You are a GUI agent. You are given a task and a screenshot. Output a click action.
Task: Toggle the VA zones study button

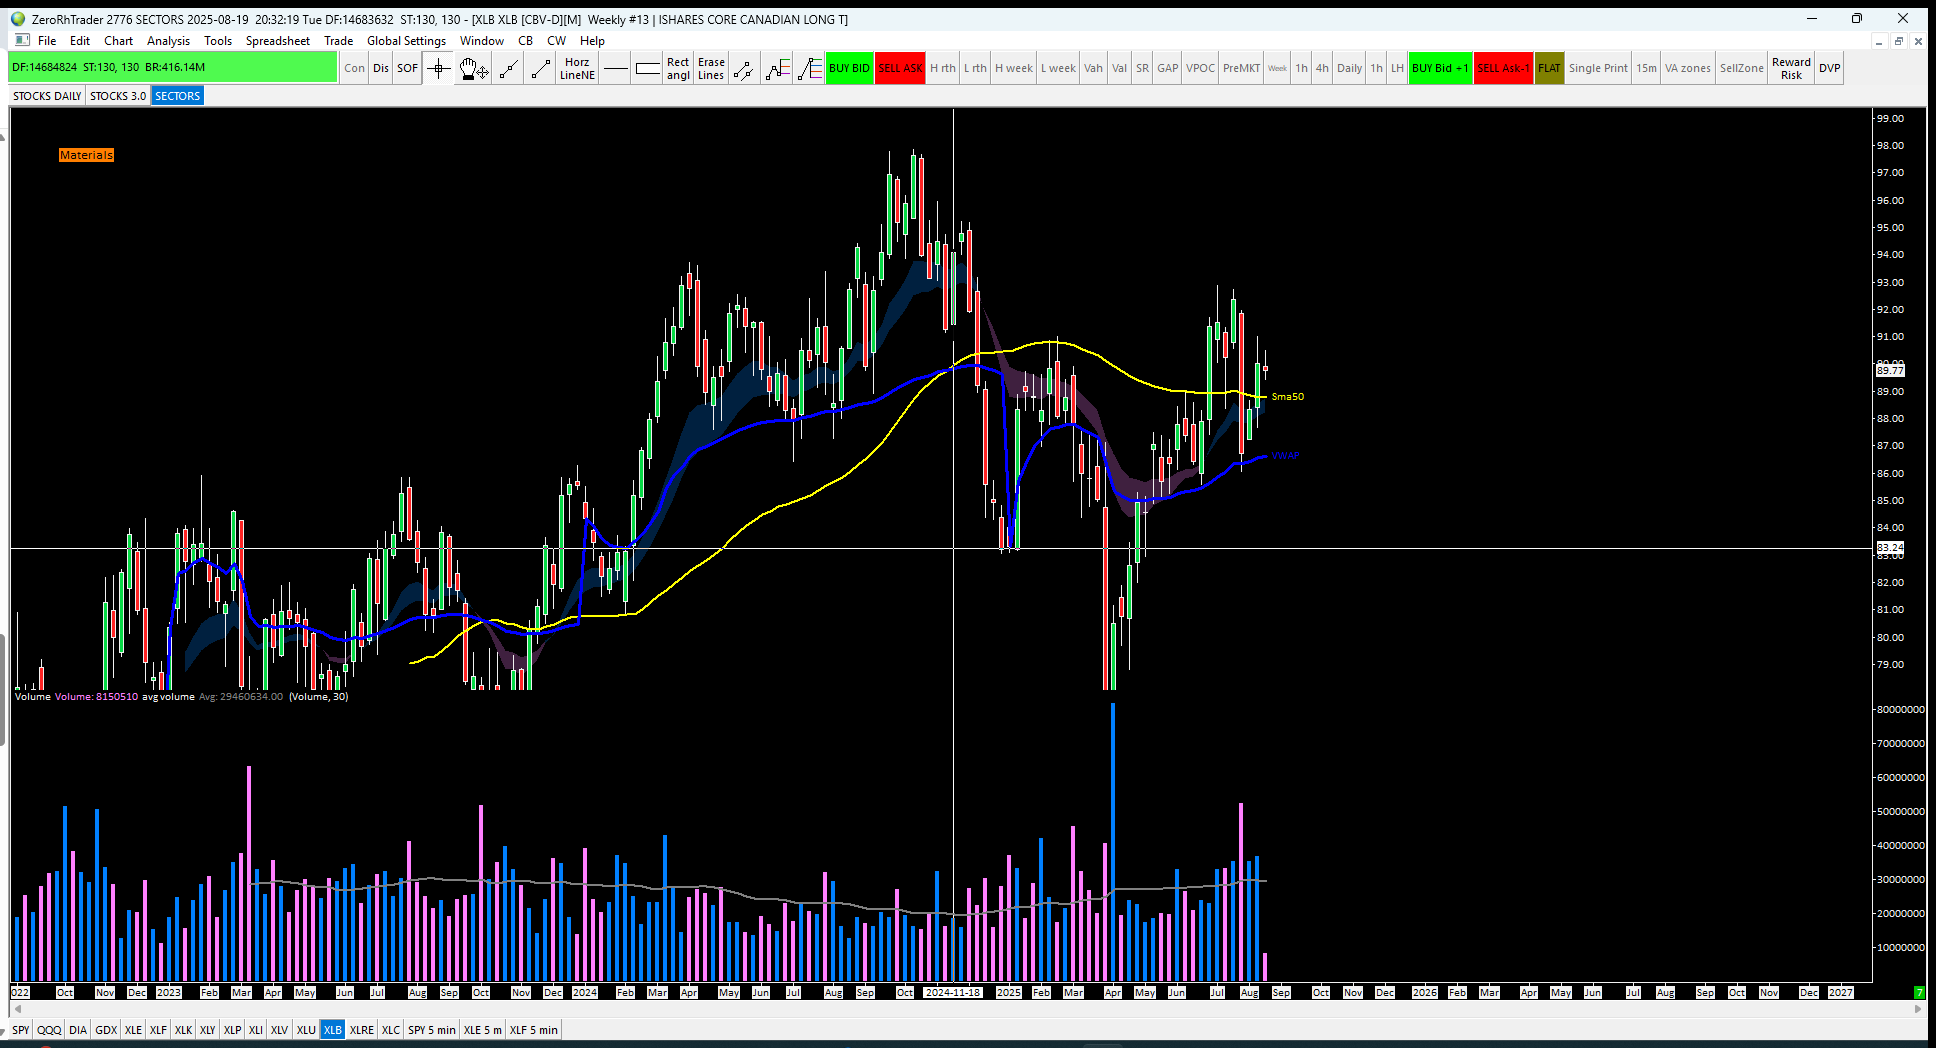click(1688, 68)
